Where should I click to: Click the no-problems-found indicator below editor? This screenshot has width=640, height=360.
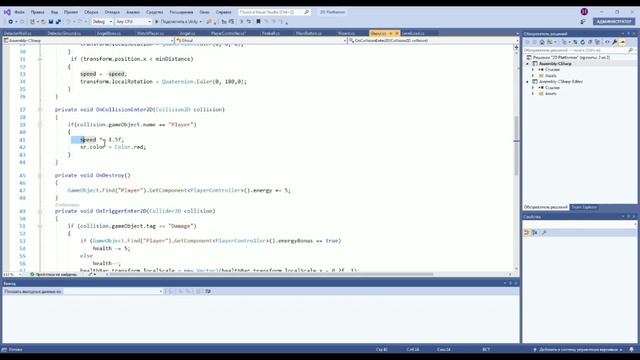(53, 275)
